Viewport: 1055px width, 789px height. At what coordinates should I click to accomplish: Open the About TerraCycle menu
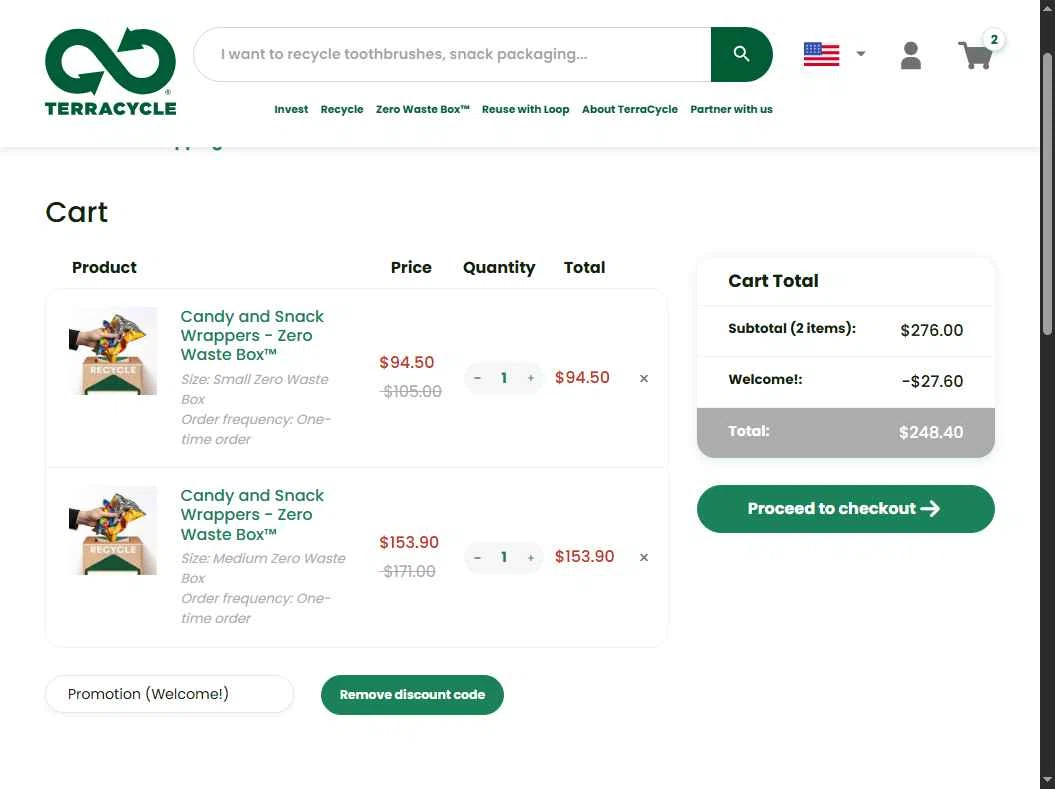coord(630,109)
